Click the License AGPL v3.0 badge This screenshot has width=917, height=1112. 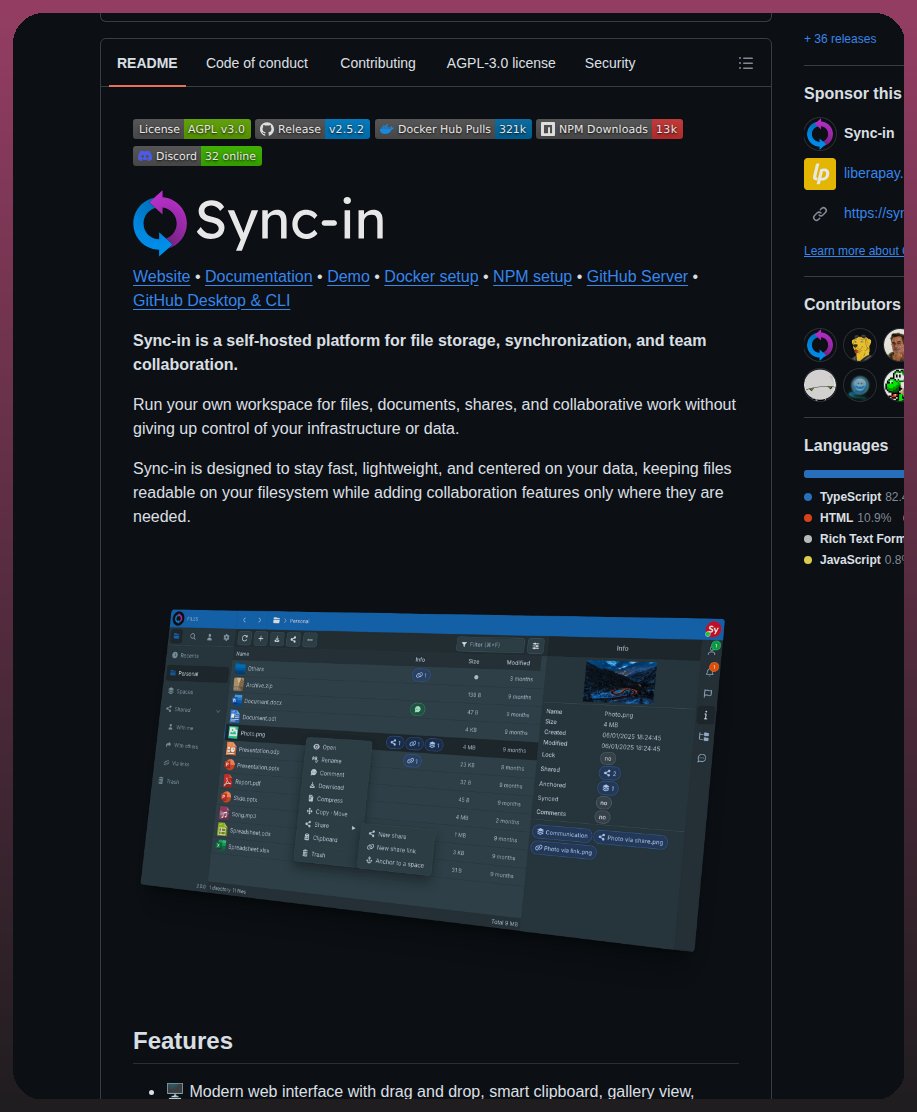pos(191,129)
